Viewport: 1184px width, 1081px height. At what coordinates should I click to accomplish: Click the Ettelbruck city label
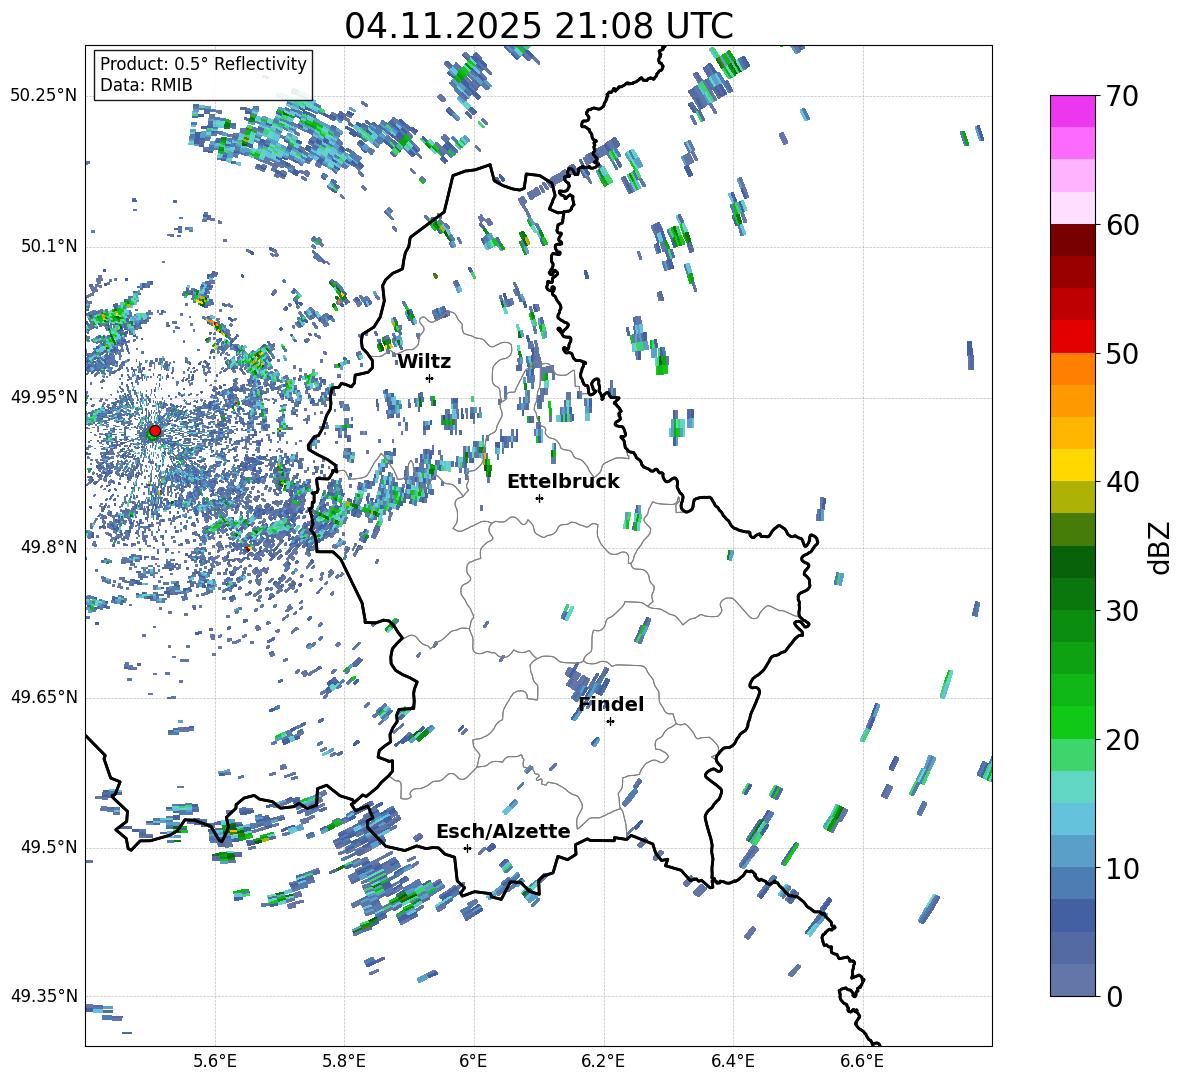point(563,482)
